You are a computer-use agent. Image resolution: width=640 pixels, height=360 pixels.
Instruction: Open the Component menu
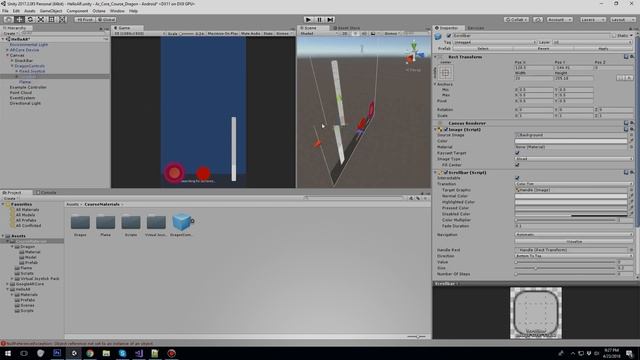[x=77, y=11]
